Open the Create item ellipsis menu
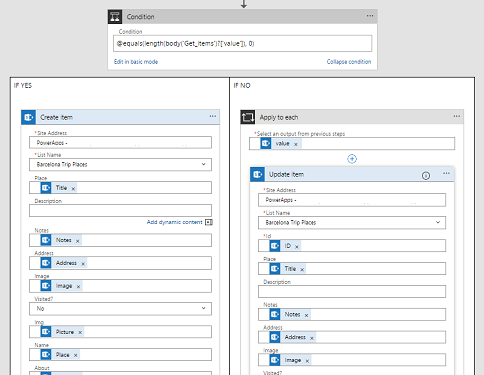484x375 pixels. click(x=213, y=116)
